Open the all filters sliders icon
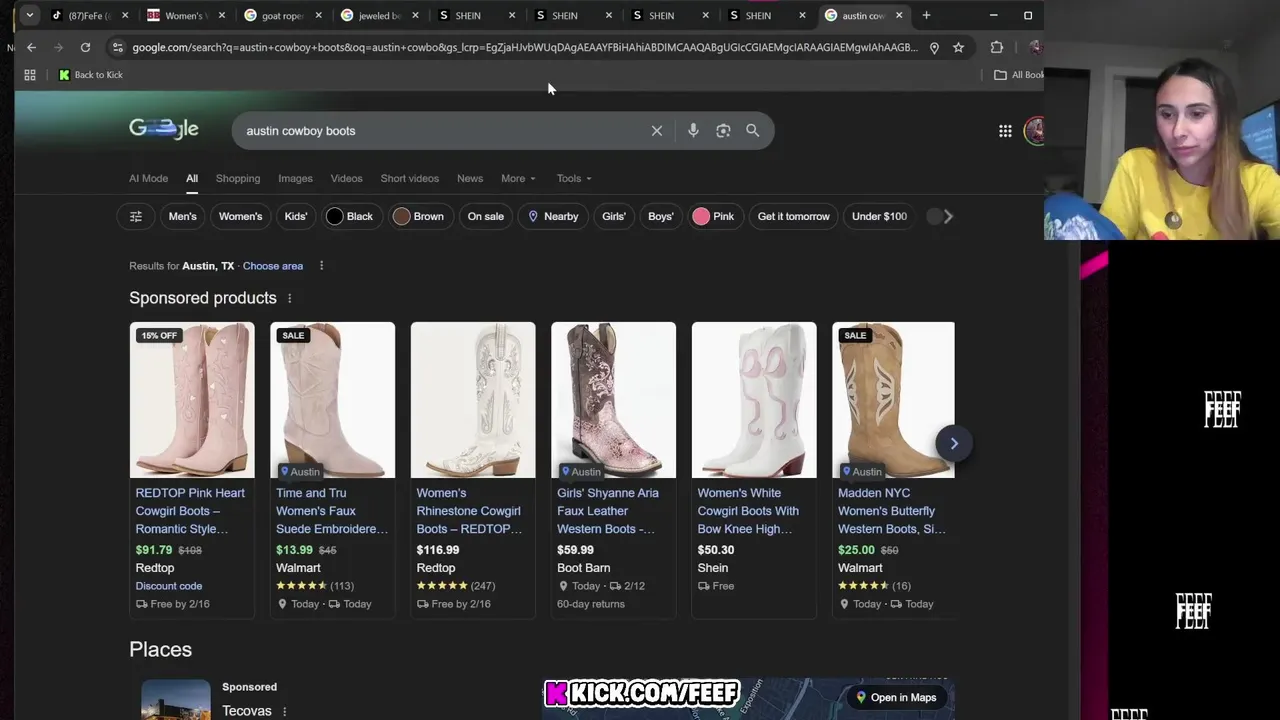 136,216
